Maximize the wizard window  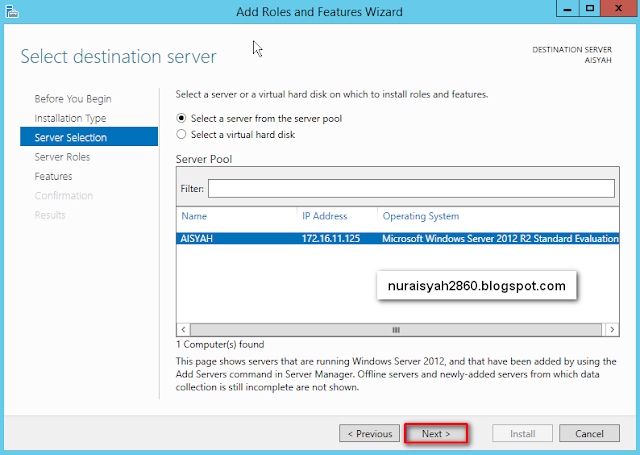(x=589, y=9)
